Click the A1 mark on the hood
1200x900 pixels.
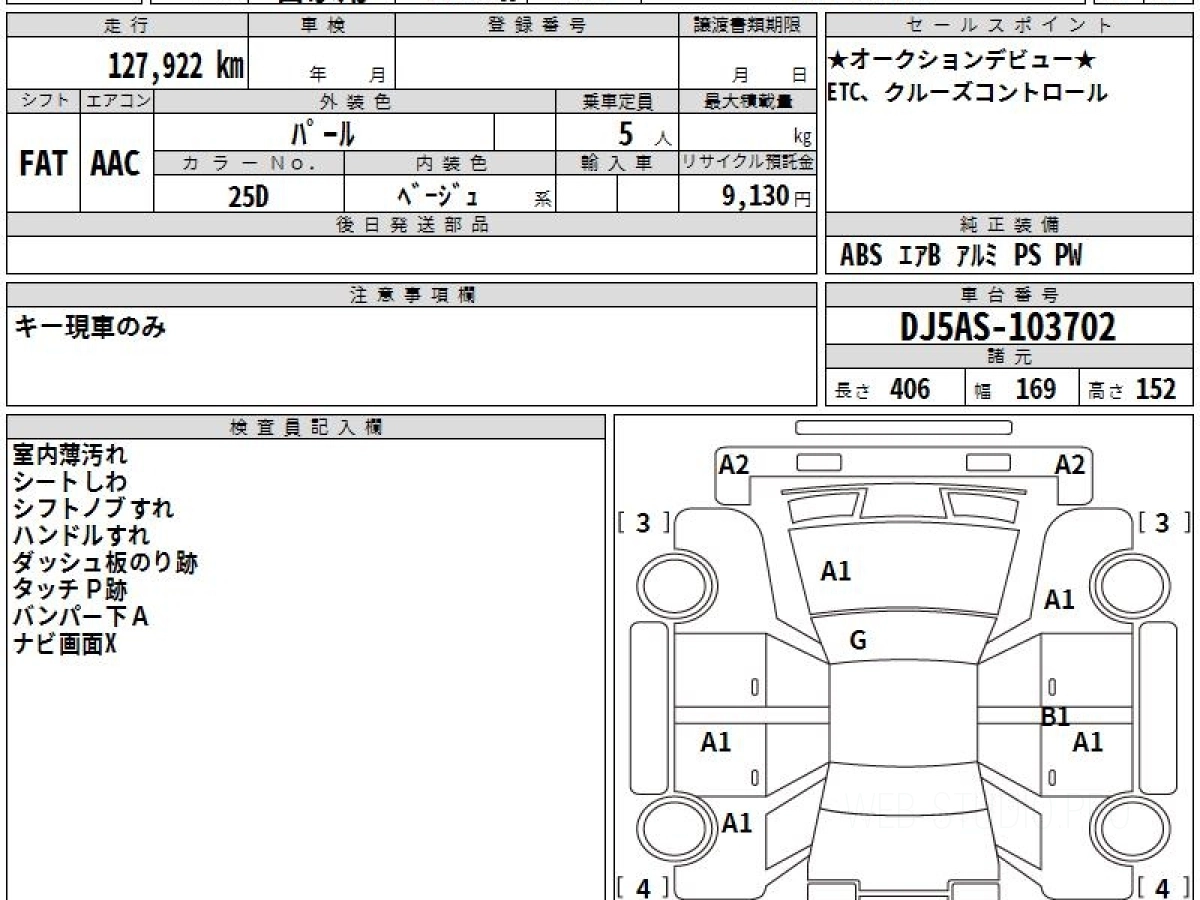[836, 571]
